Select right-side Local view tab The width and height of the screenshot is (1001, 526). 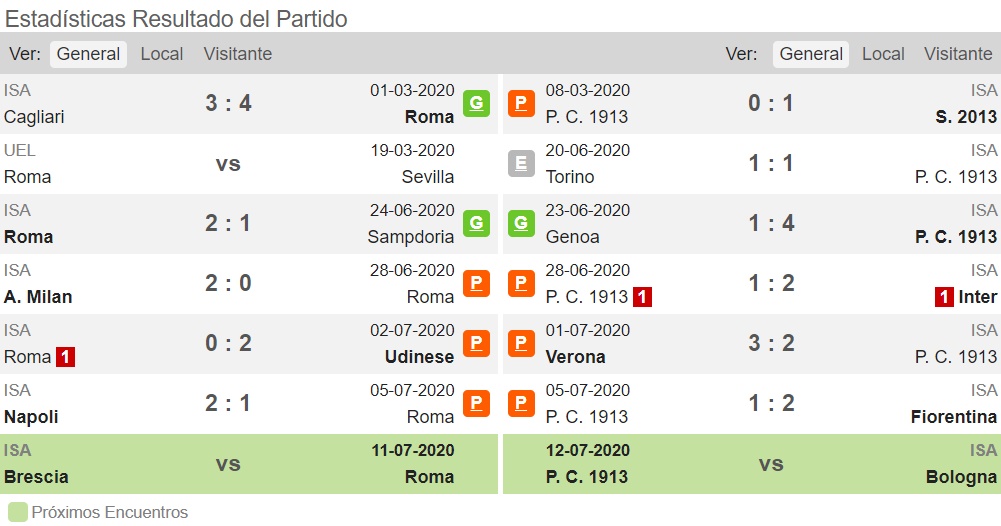click(883, 54)
